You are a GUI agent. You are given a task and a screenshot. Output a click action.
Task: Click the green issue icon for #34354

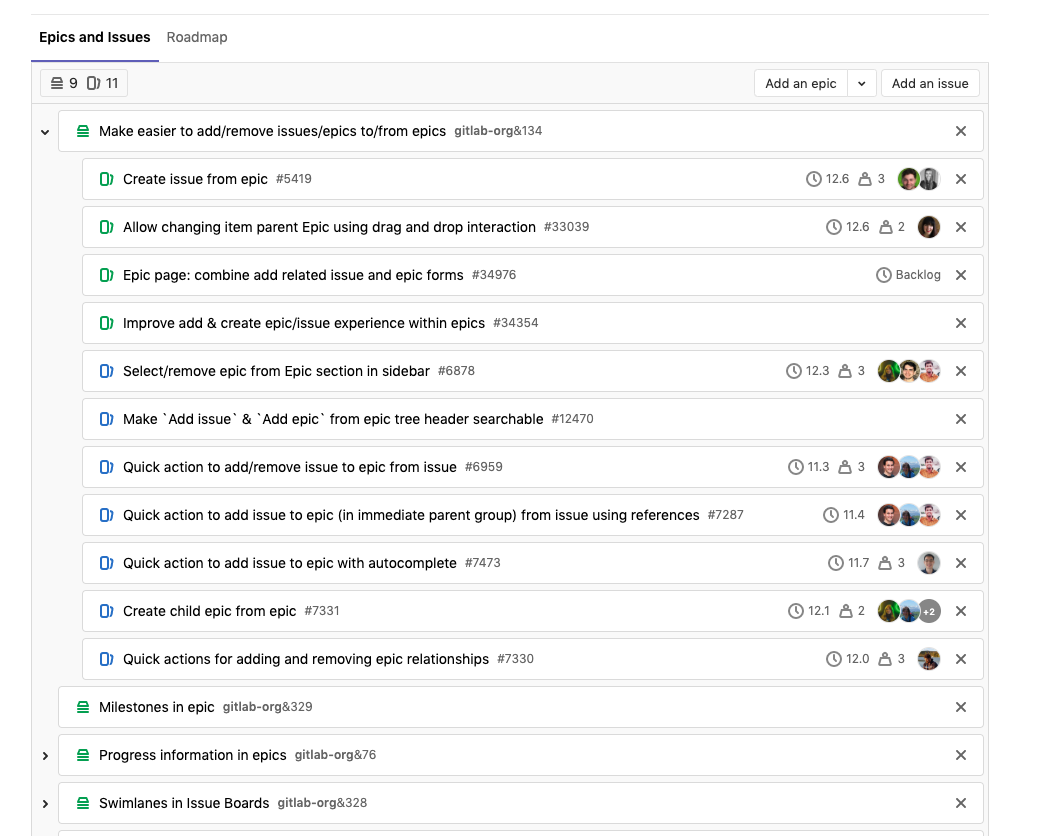(106, 323)
